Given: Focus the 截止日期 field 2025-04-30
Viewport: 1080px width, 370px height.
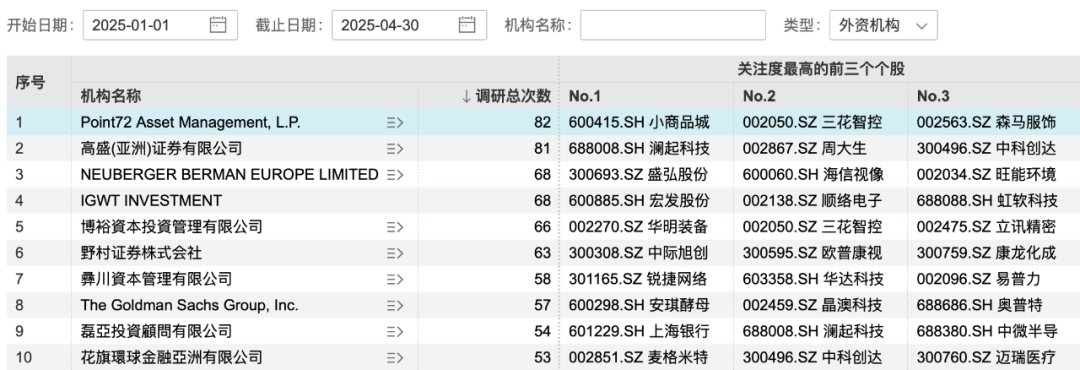Looking at the screenshot, I should coord(409,25).
